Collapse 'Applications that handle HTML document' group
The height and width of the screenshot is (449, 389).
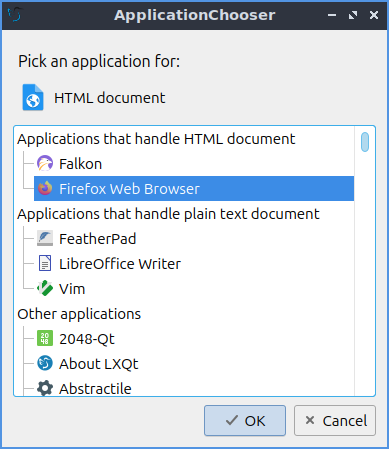(x=156, y=139)
